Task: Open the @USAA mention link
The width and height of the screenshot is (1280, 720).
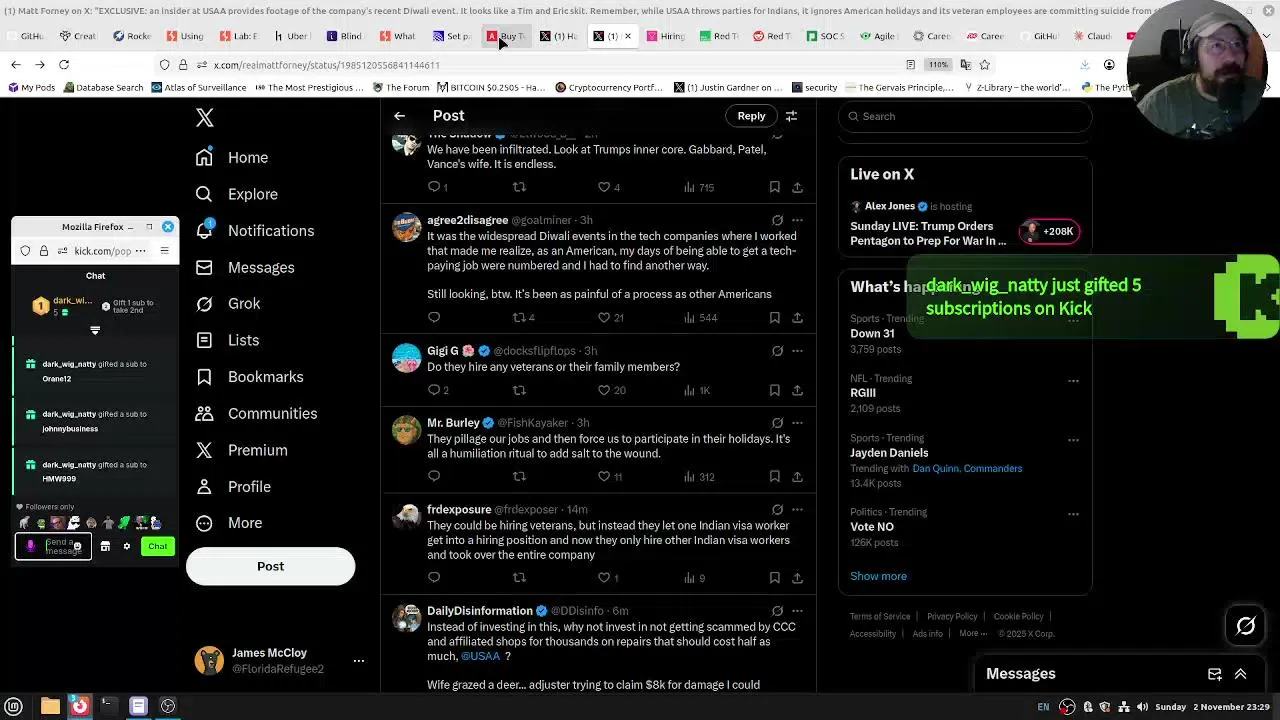Action: (480, 656)
